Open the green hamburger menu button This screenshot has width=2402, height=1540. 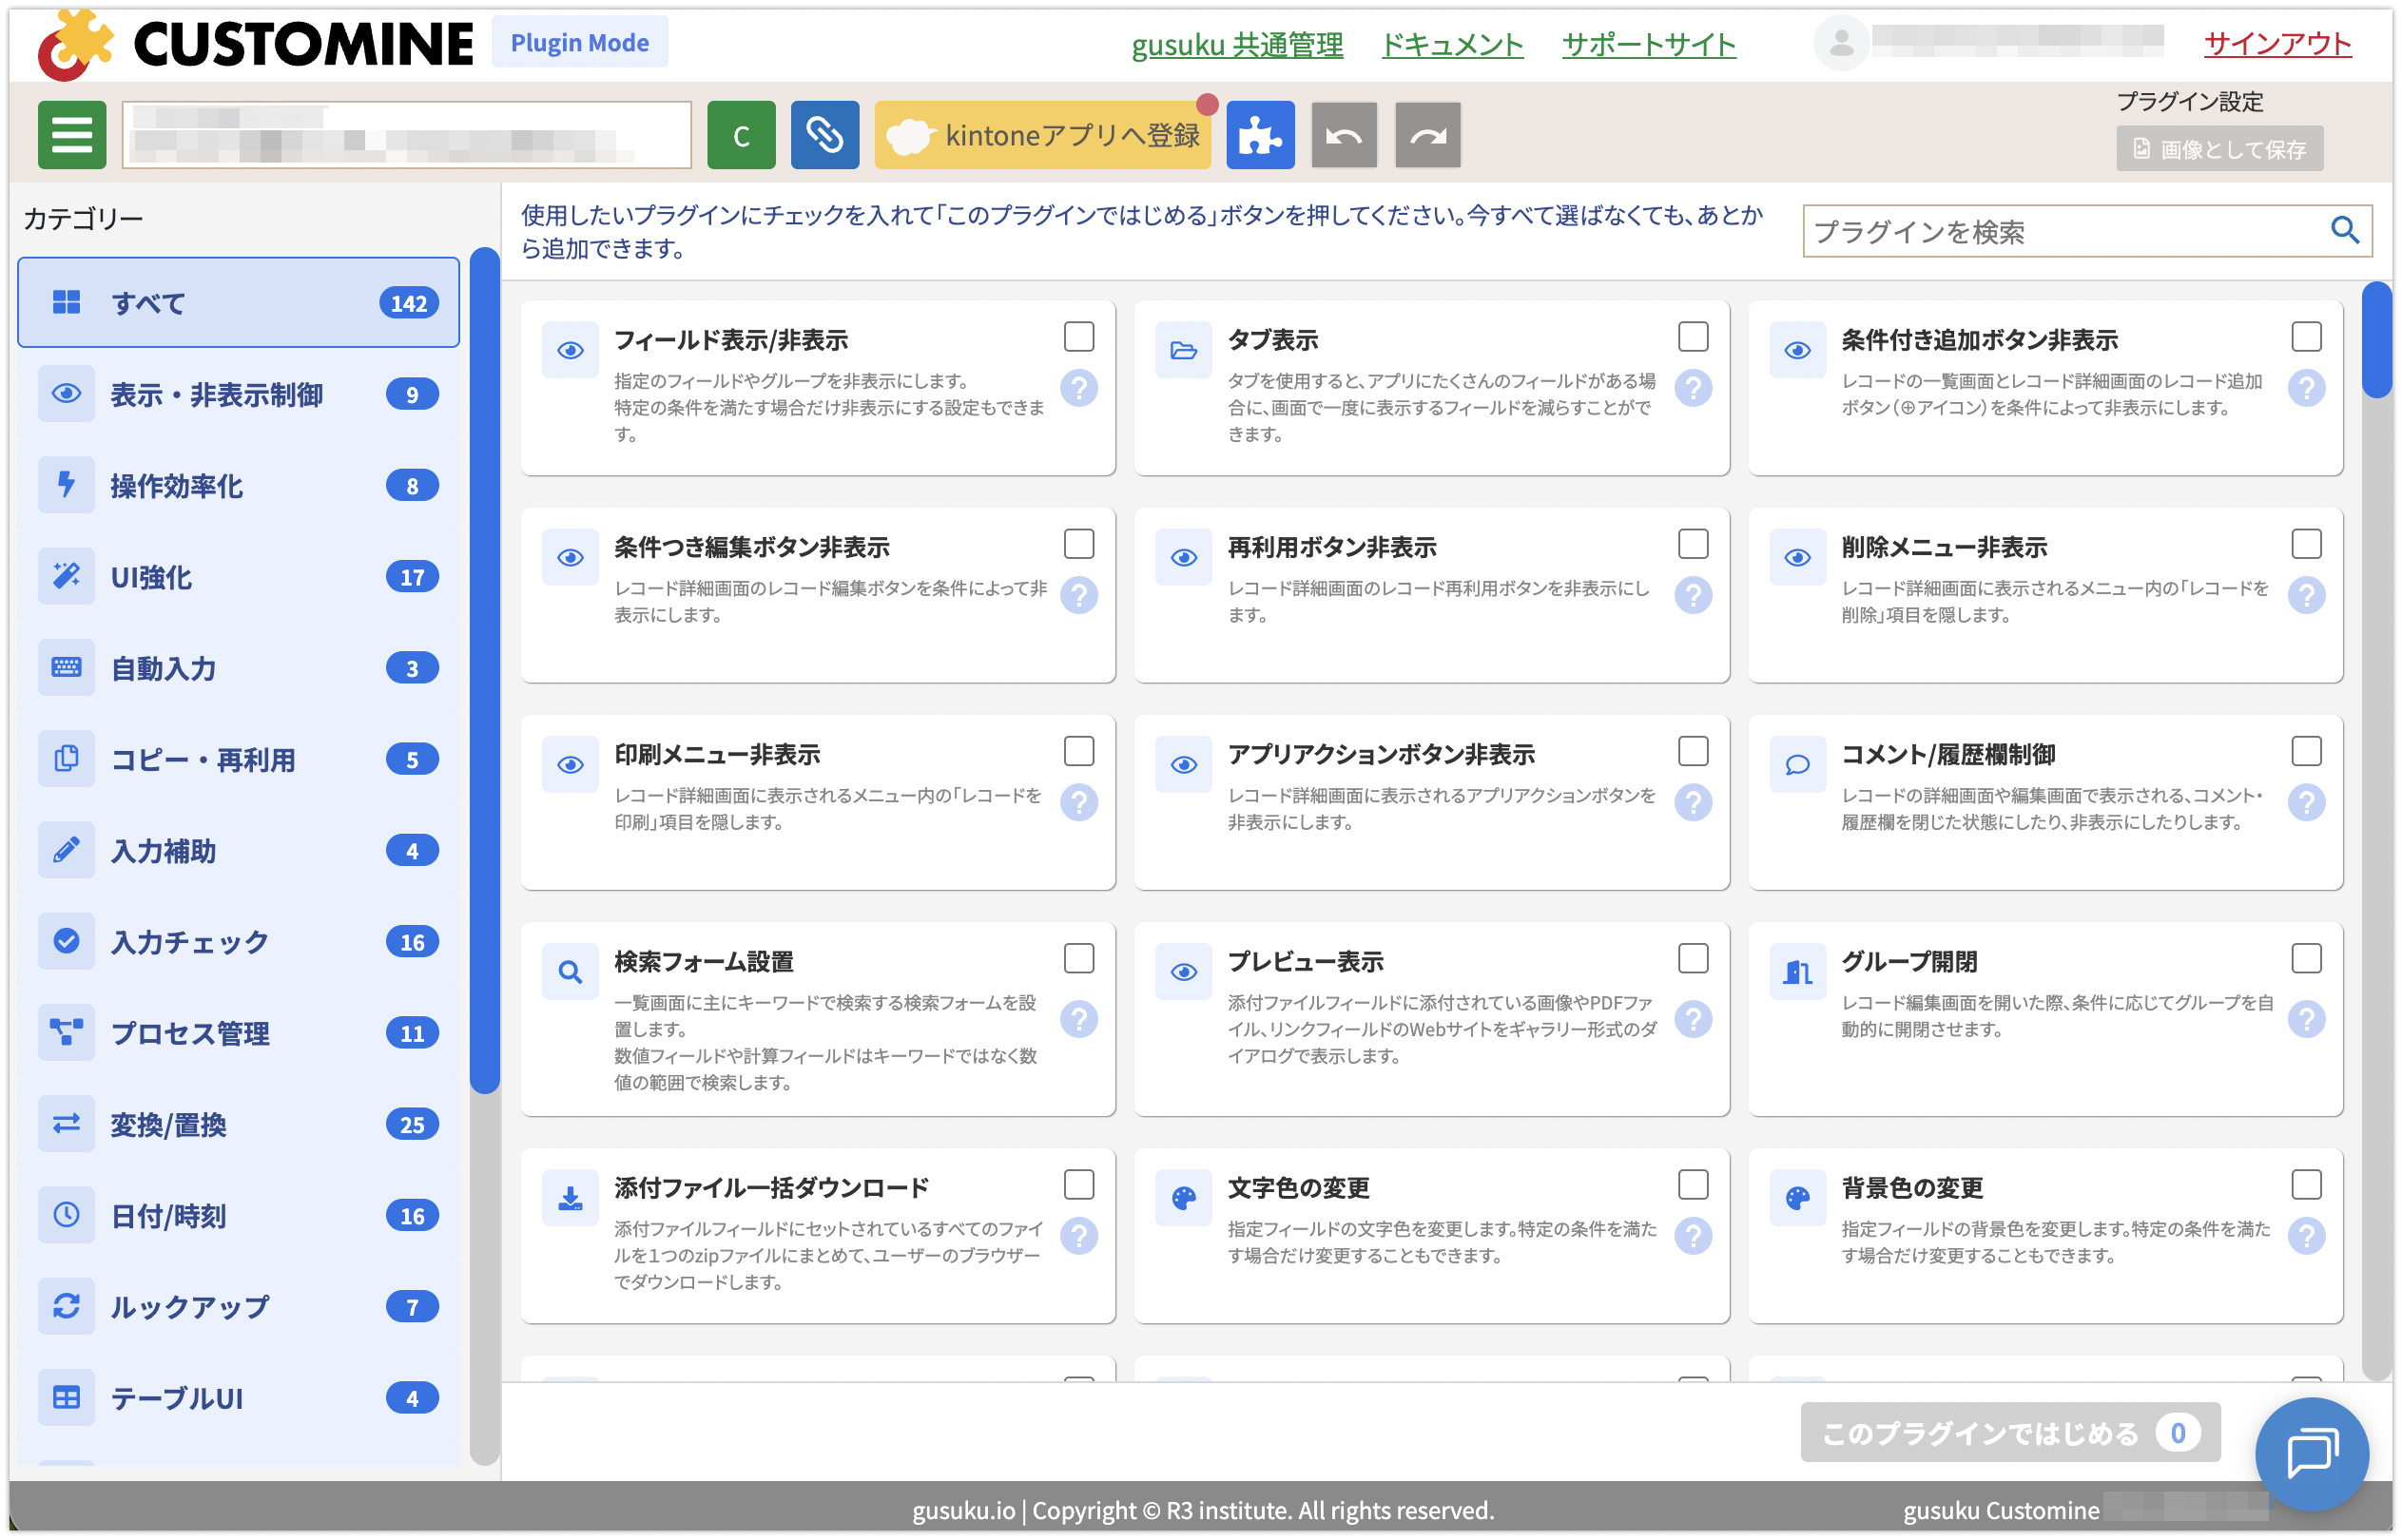(x=72, y=135)
